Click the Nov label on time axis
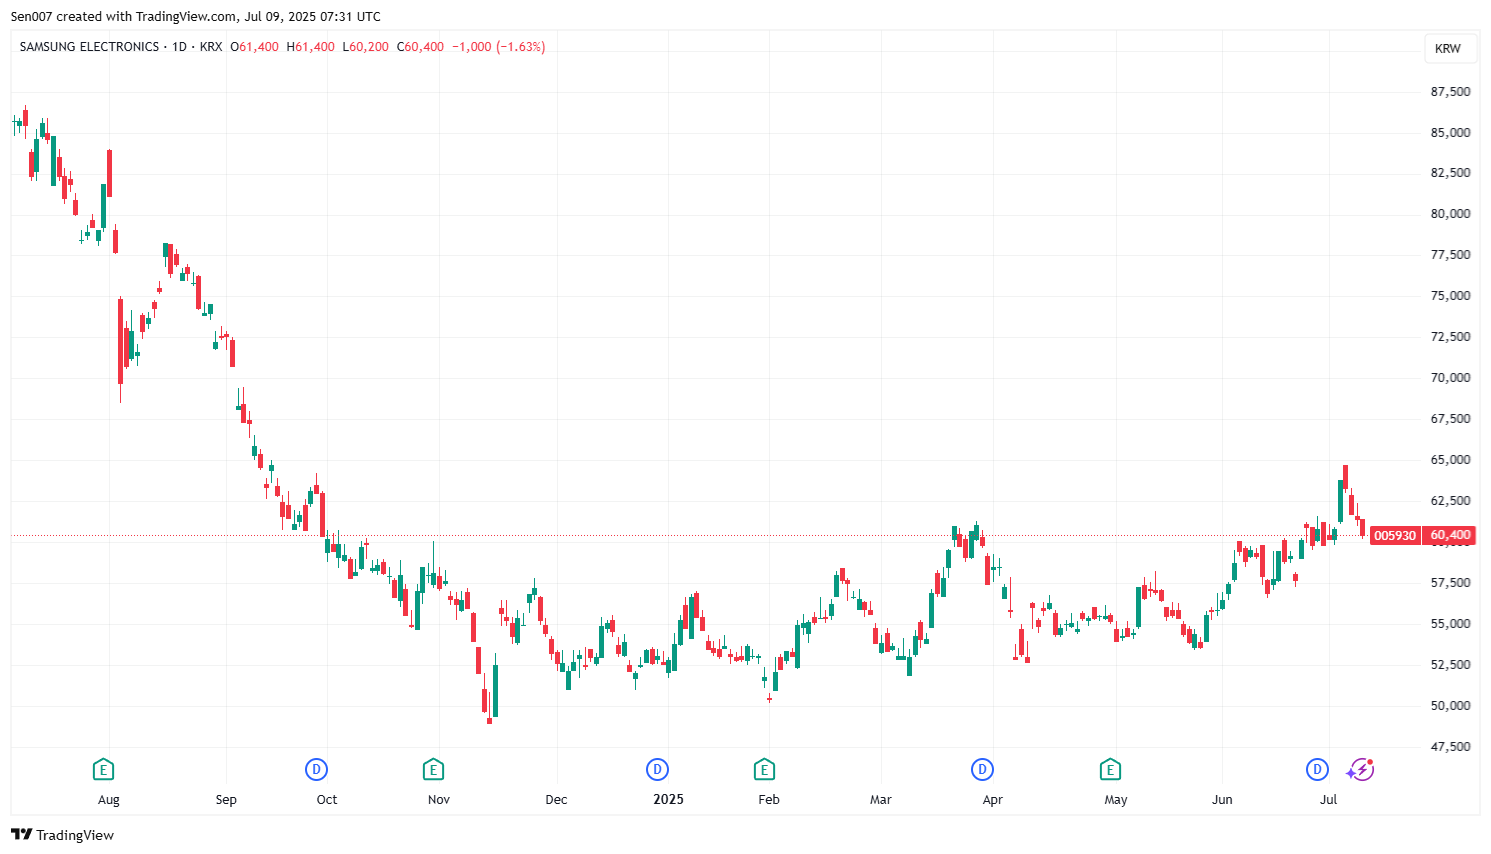Image resolution: width=1491 pixels, height=854 pixels. (x=439, y=800)
